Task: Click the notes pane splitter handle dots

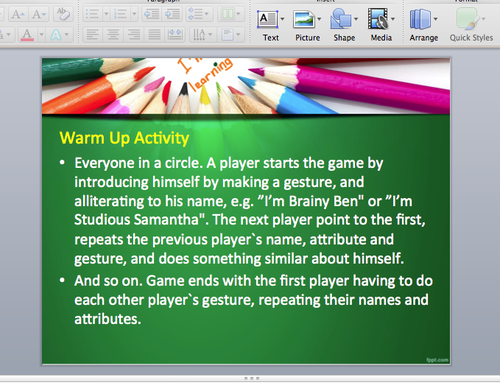Action: click(251, 378)
